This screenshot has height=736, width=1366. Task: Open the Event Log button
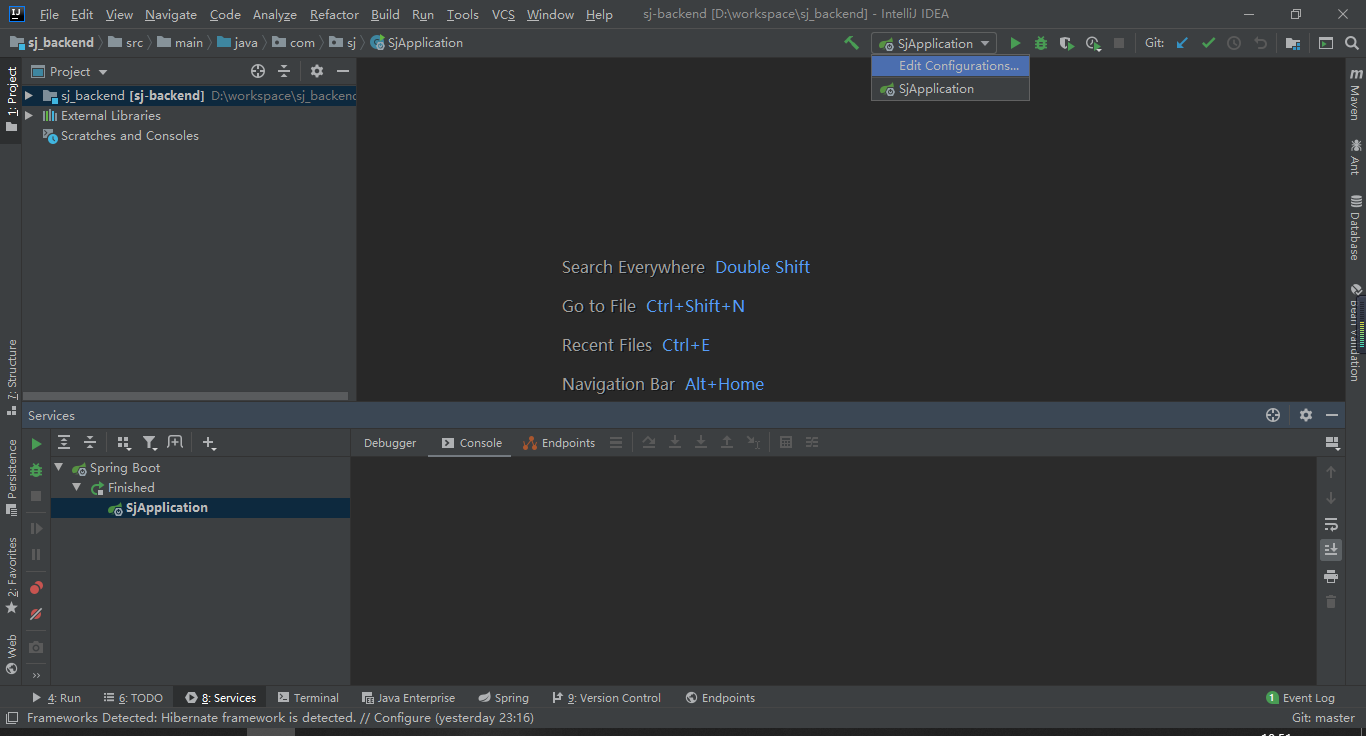pyautogui.click(x=1300, y=698)
